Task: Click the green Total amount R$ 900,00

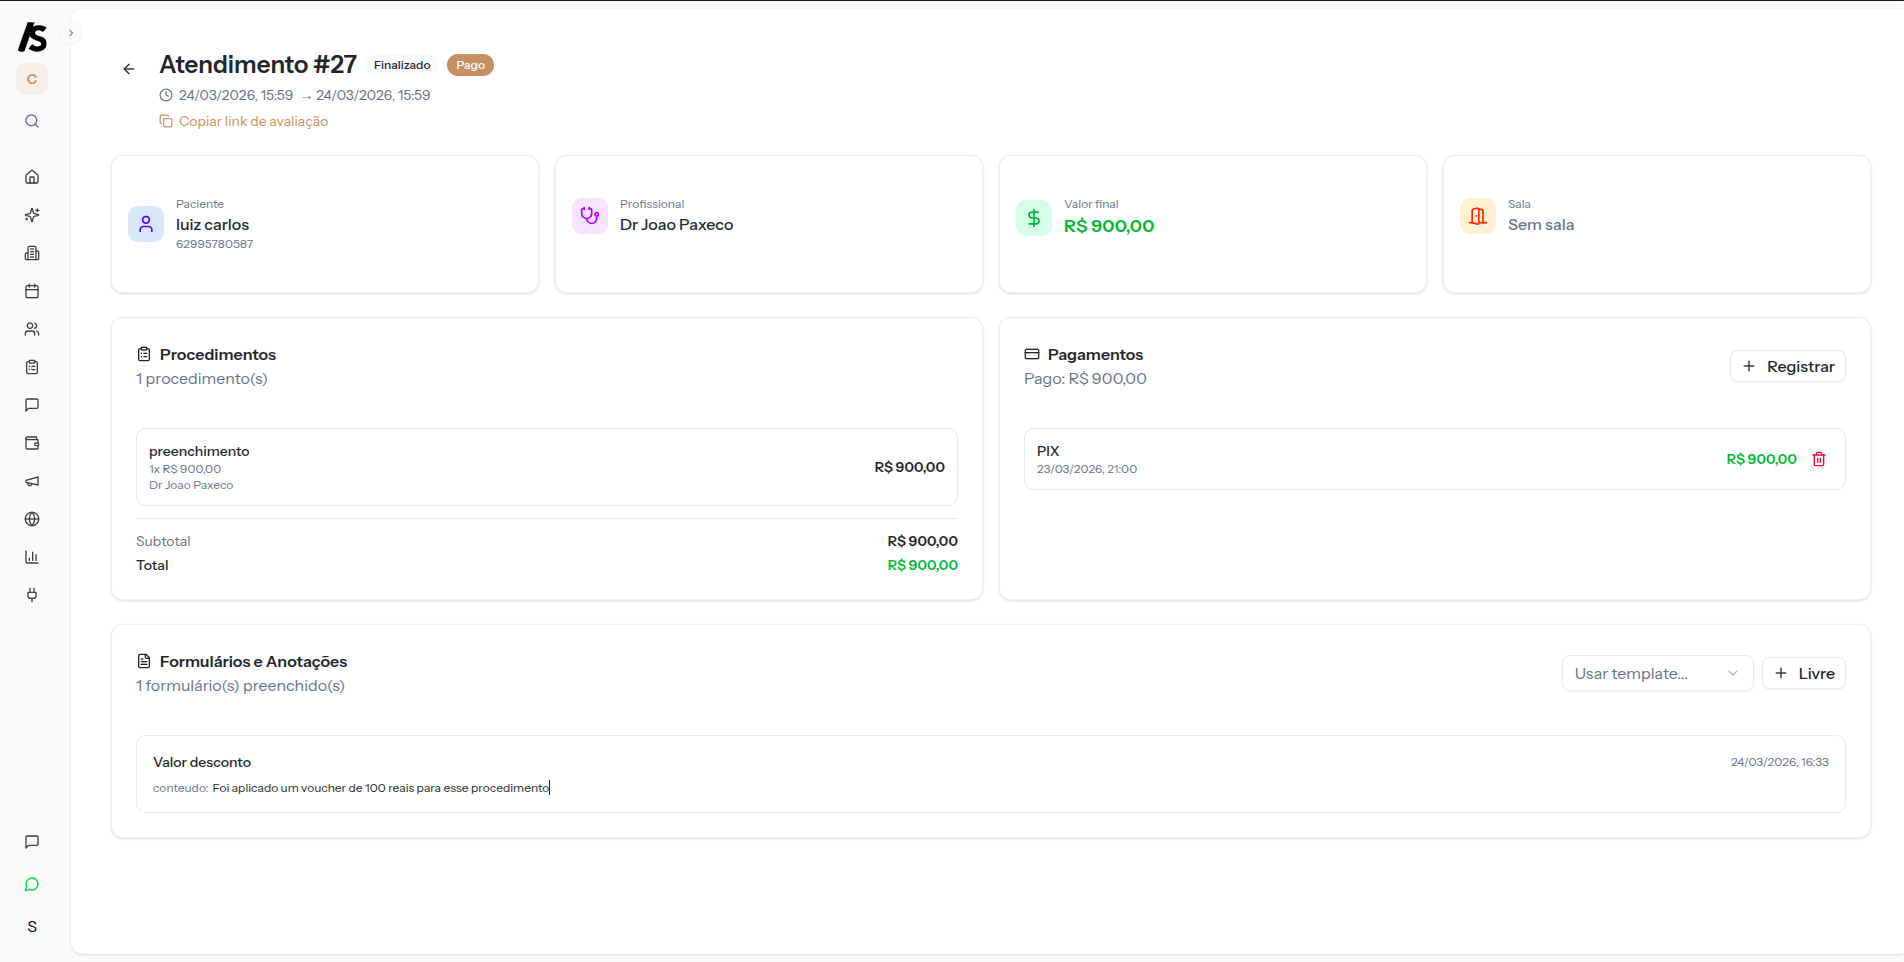Action: 922,565
